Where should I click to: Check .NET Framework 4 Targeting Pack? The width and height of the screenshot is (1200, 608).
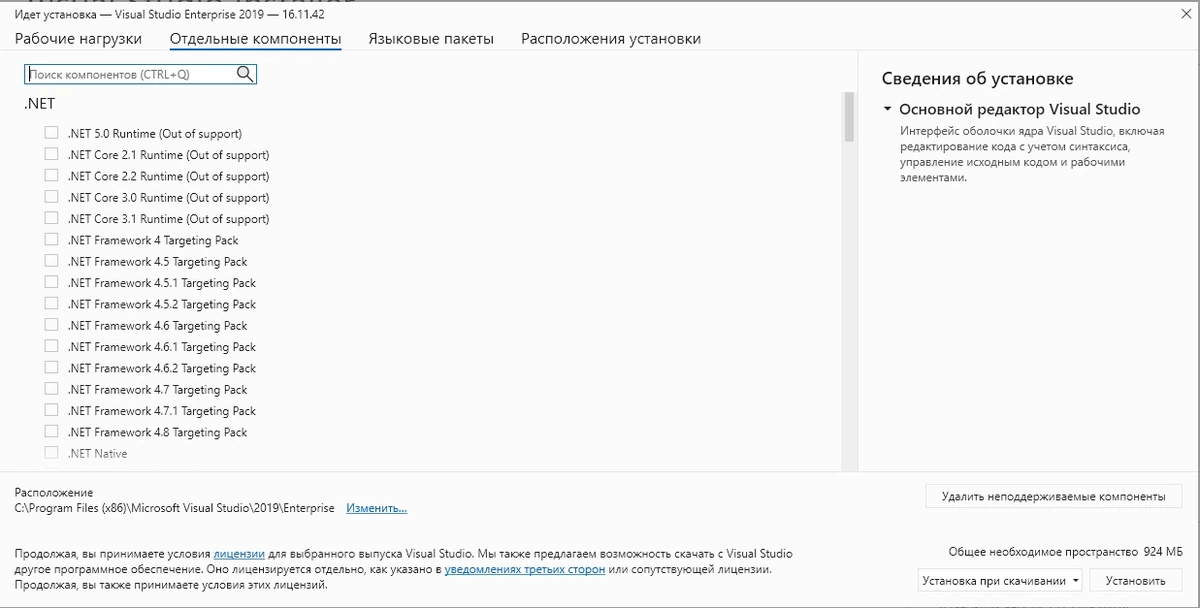(51, 240)
